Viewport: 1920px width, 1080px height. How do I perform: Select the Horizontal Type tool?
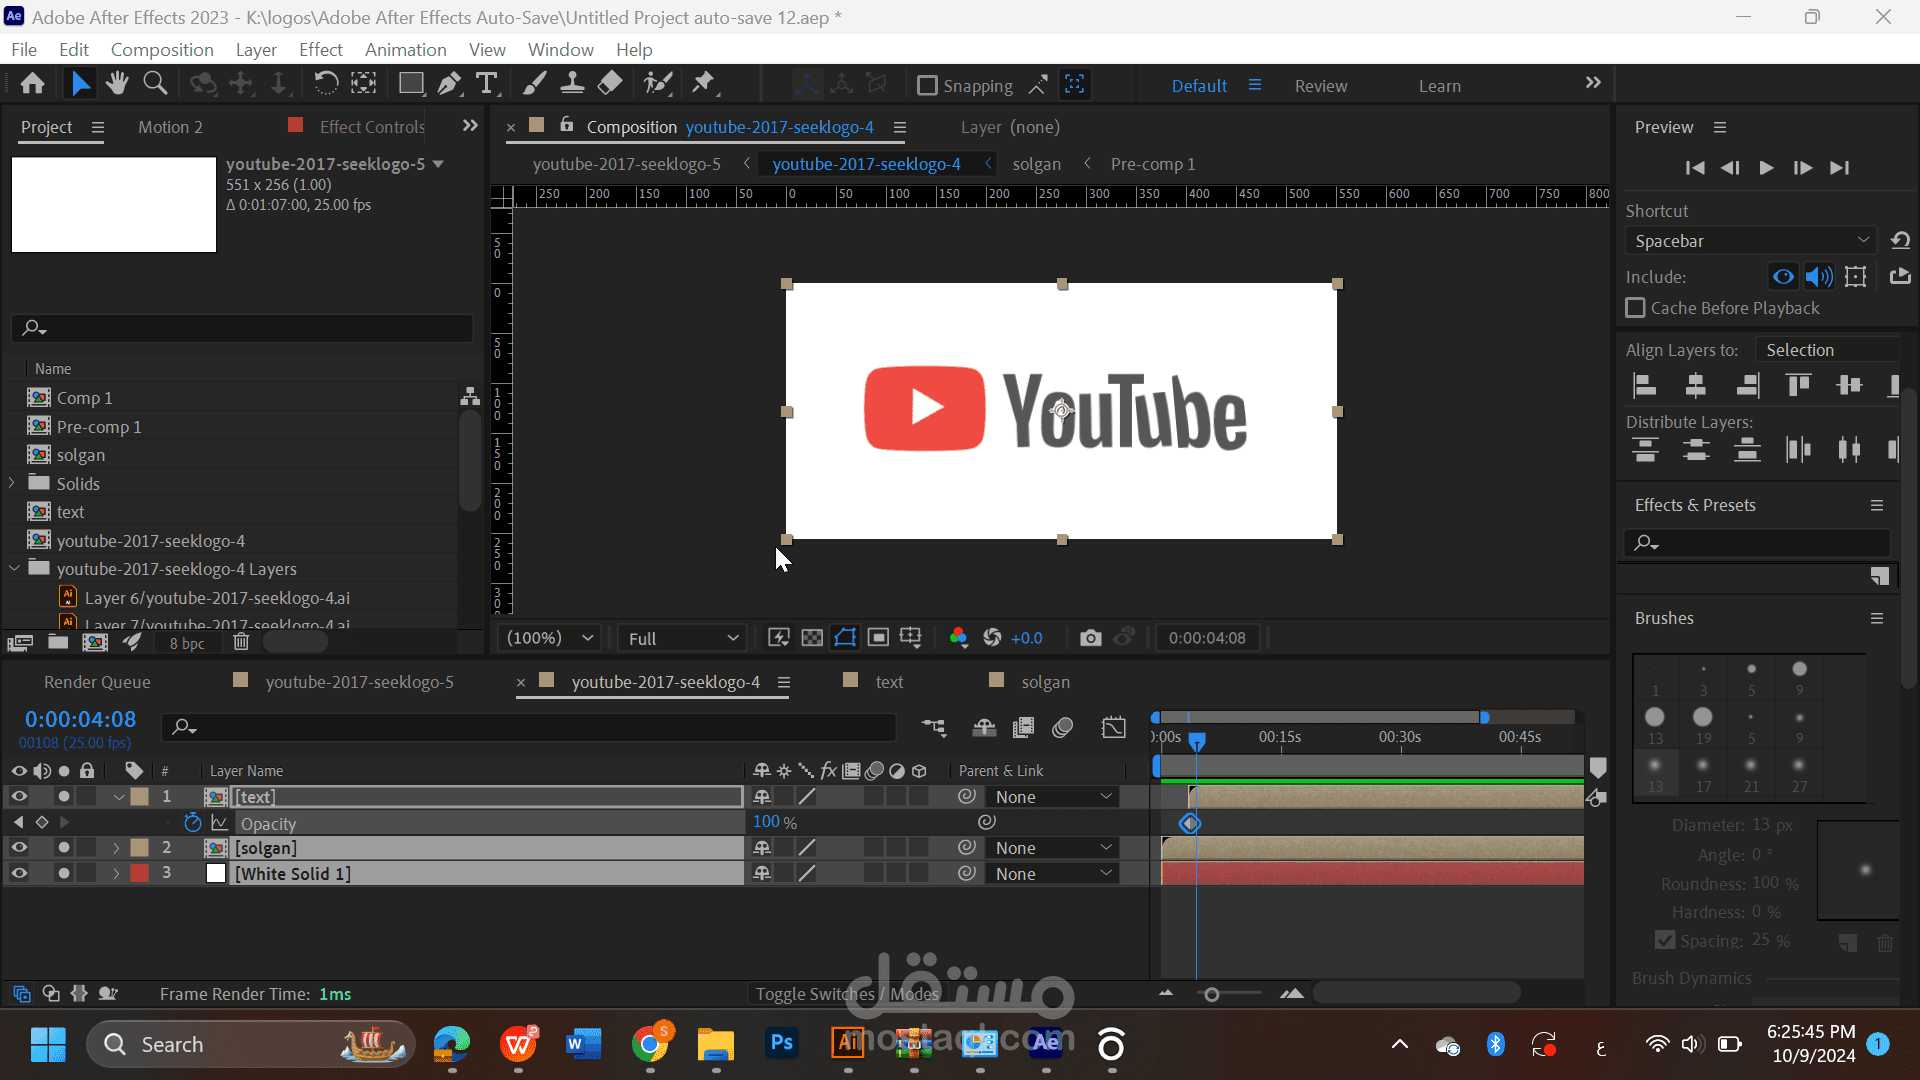click(487, 84)
